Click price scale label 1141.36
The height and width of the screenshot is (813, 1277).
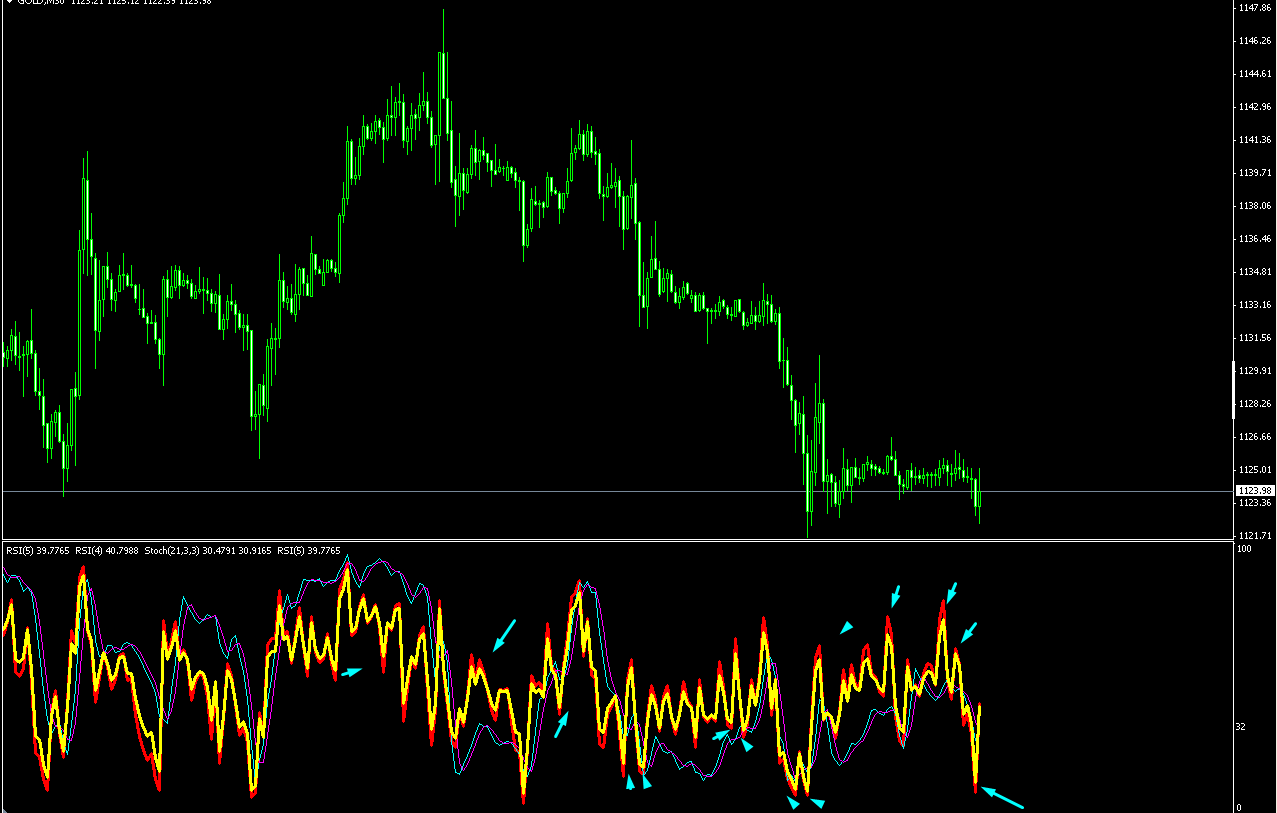pyautogui.click(x=1255, y=140)
